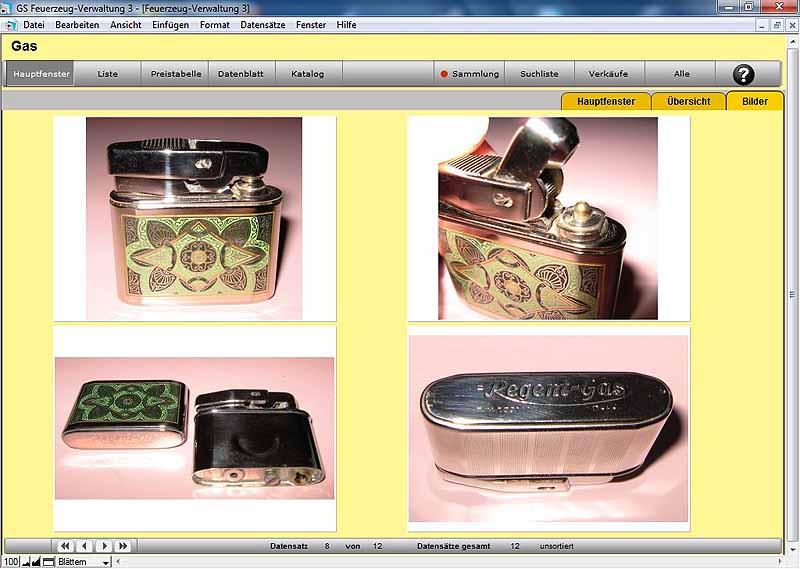The height and width of the screenshot is (569, 800).
Task: Go to the previous record
Action: click(85, 546)
